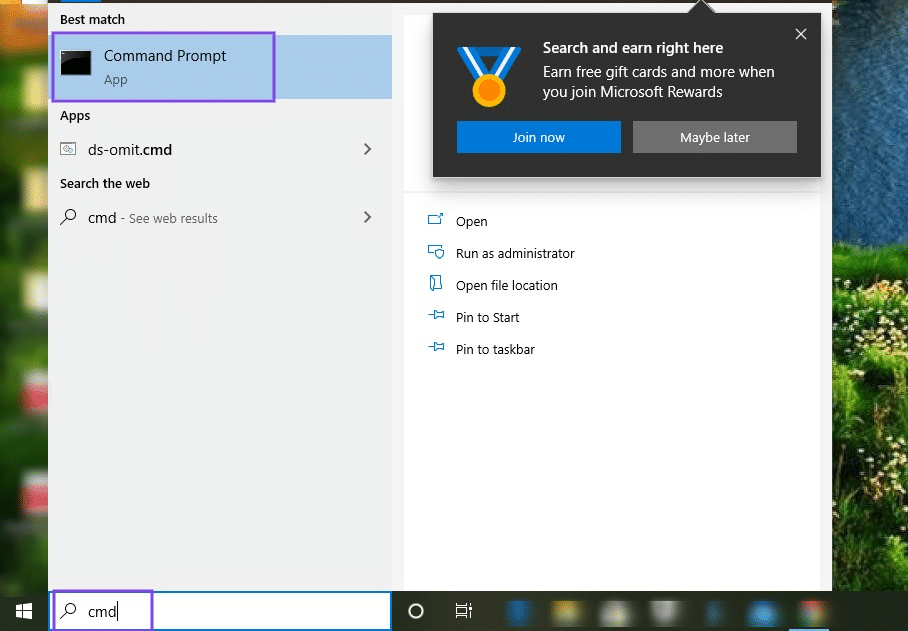The image size is (908, 631).
Task: Launch Command Prompt from Best match
Action: 163,66
